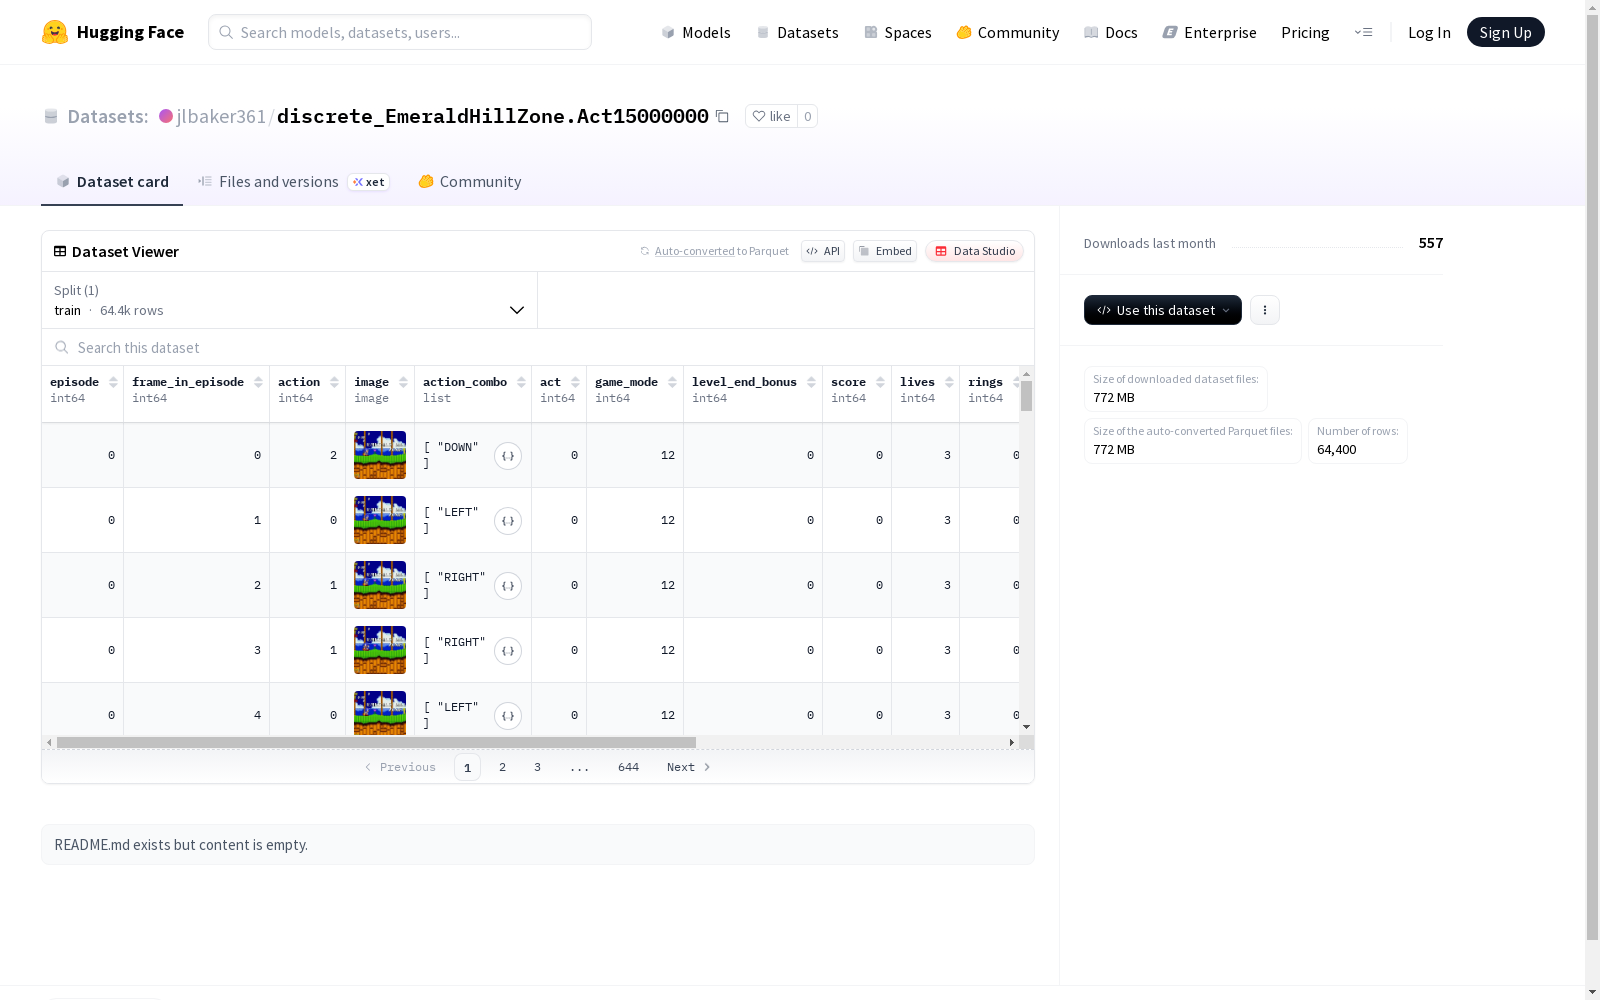Viewport: 1600px width, 1000px height.
Task: Open the jlbaker361 profile link
Action: [220, 116]
